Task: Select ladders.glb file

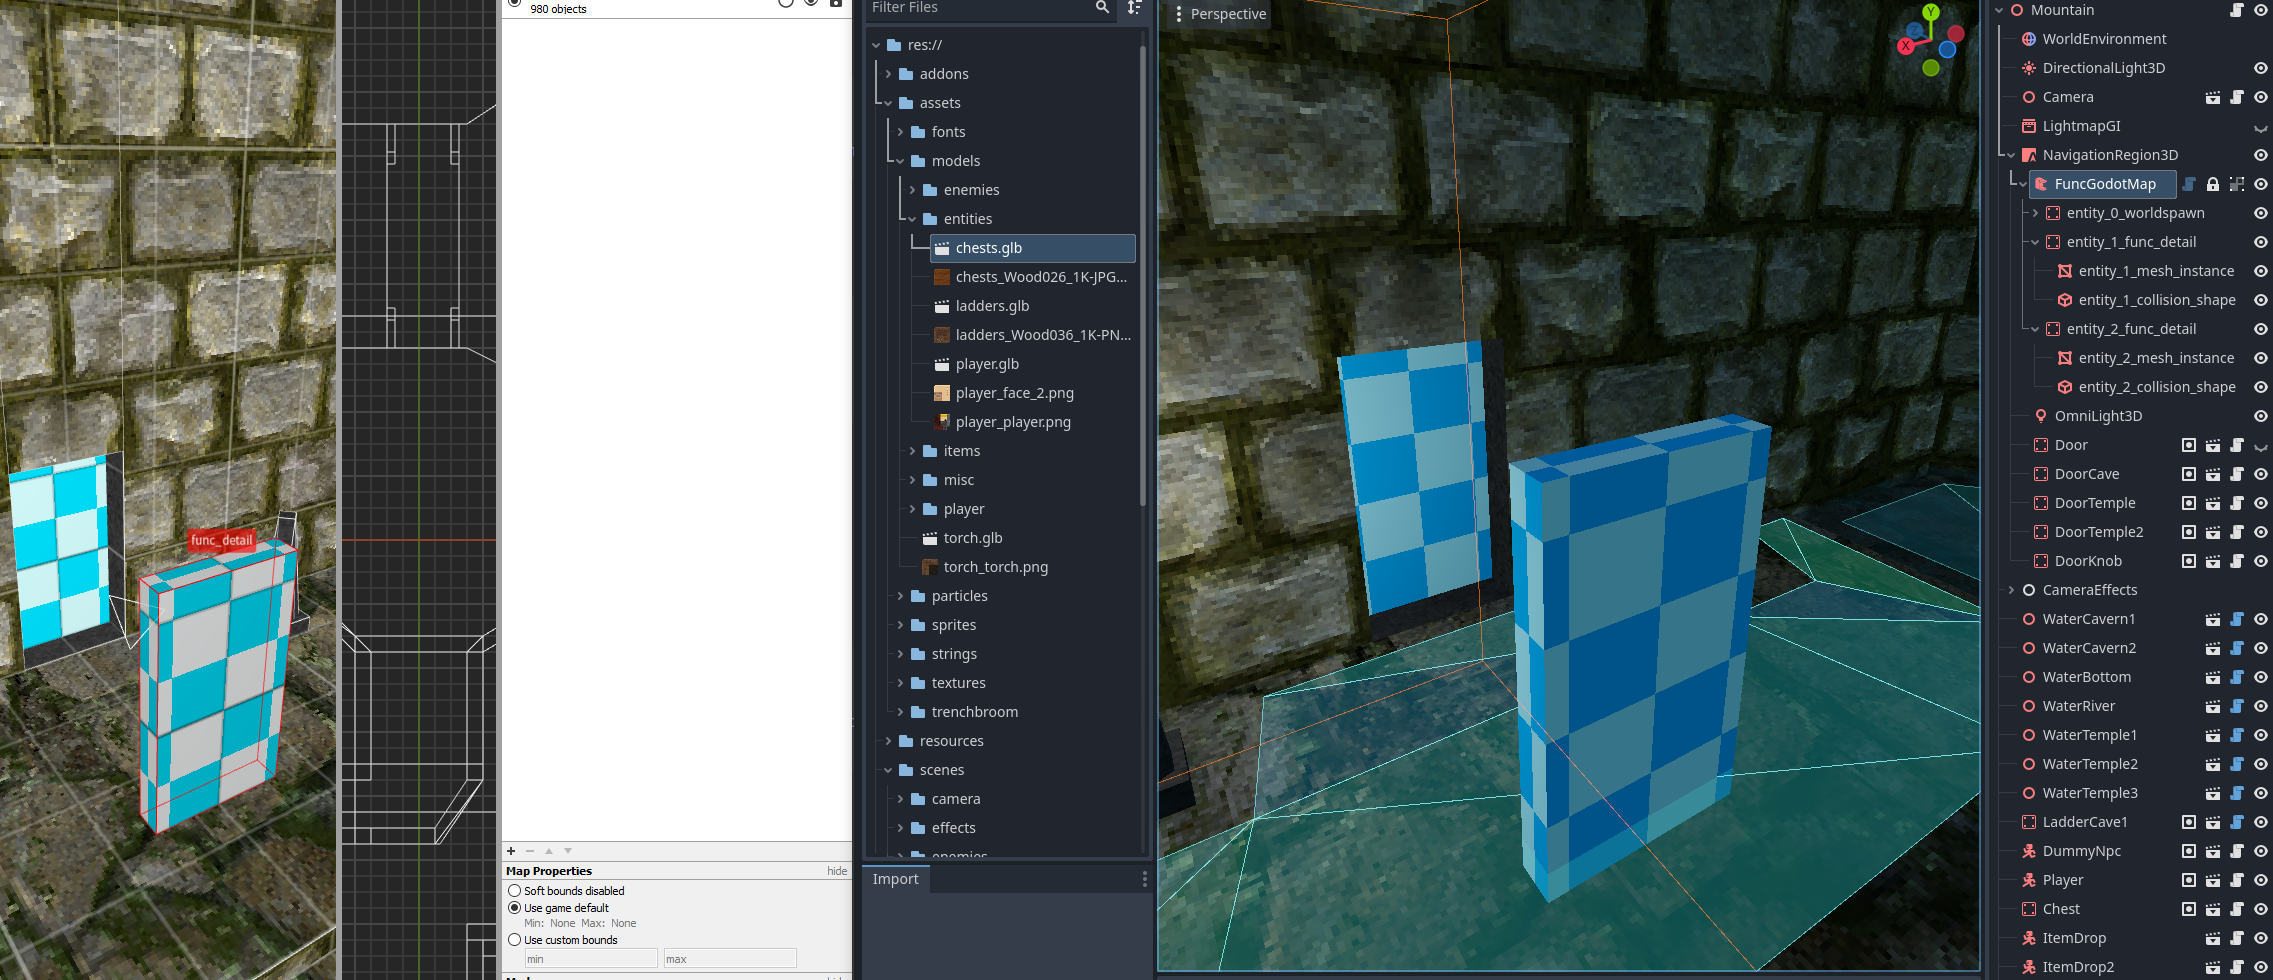Action: [x=992, y=306]
